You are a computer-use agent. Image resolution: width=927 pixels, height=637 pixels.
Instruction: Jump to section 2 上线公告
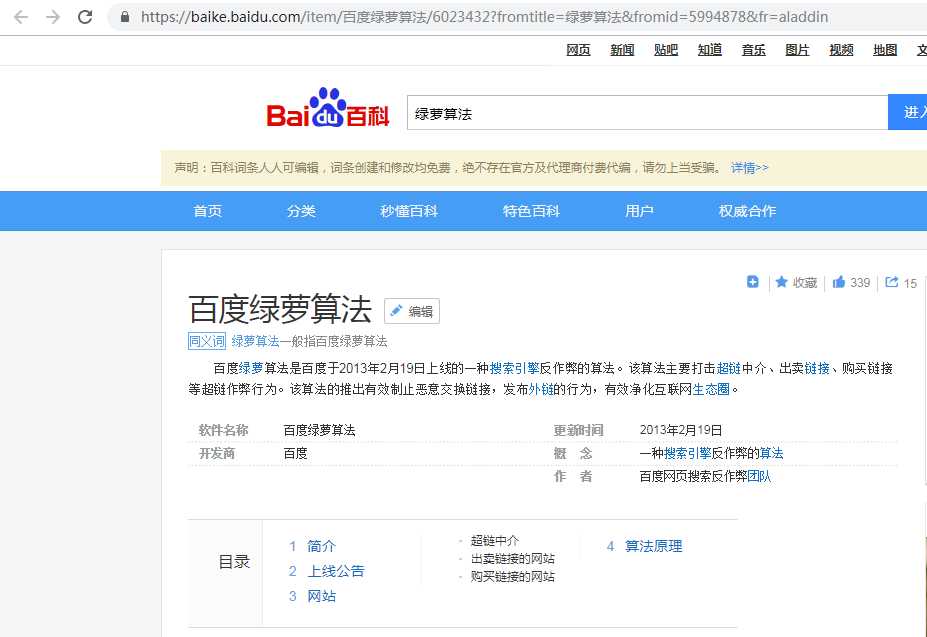[x=336, y=571]
